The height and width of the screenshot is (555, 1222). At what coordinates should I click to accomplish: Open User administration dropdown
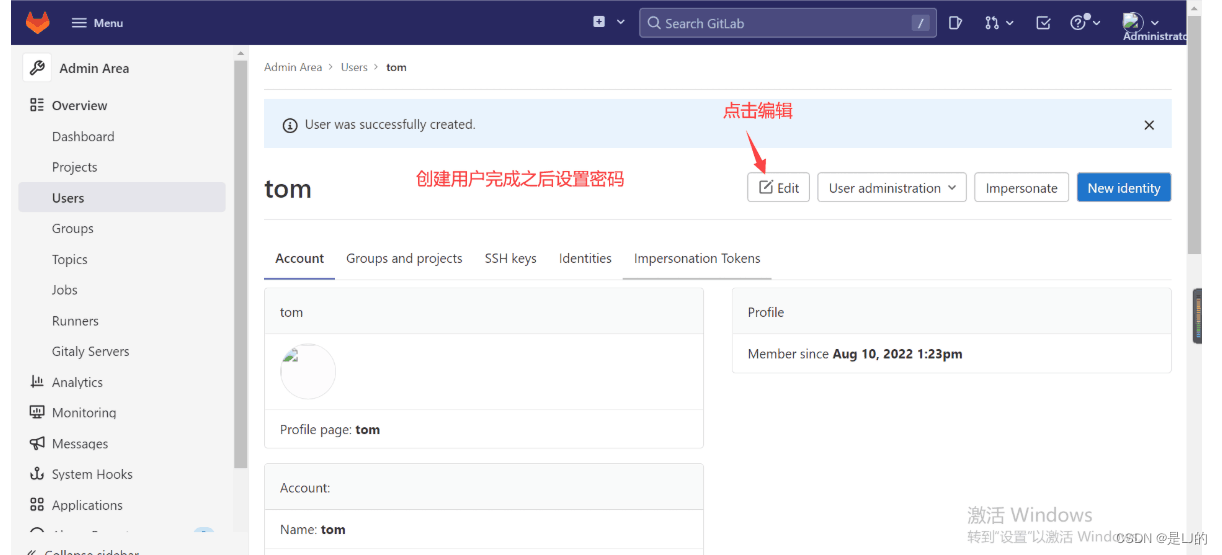(892, 188)
